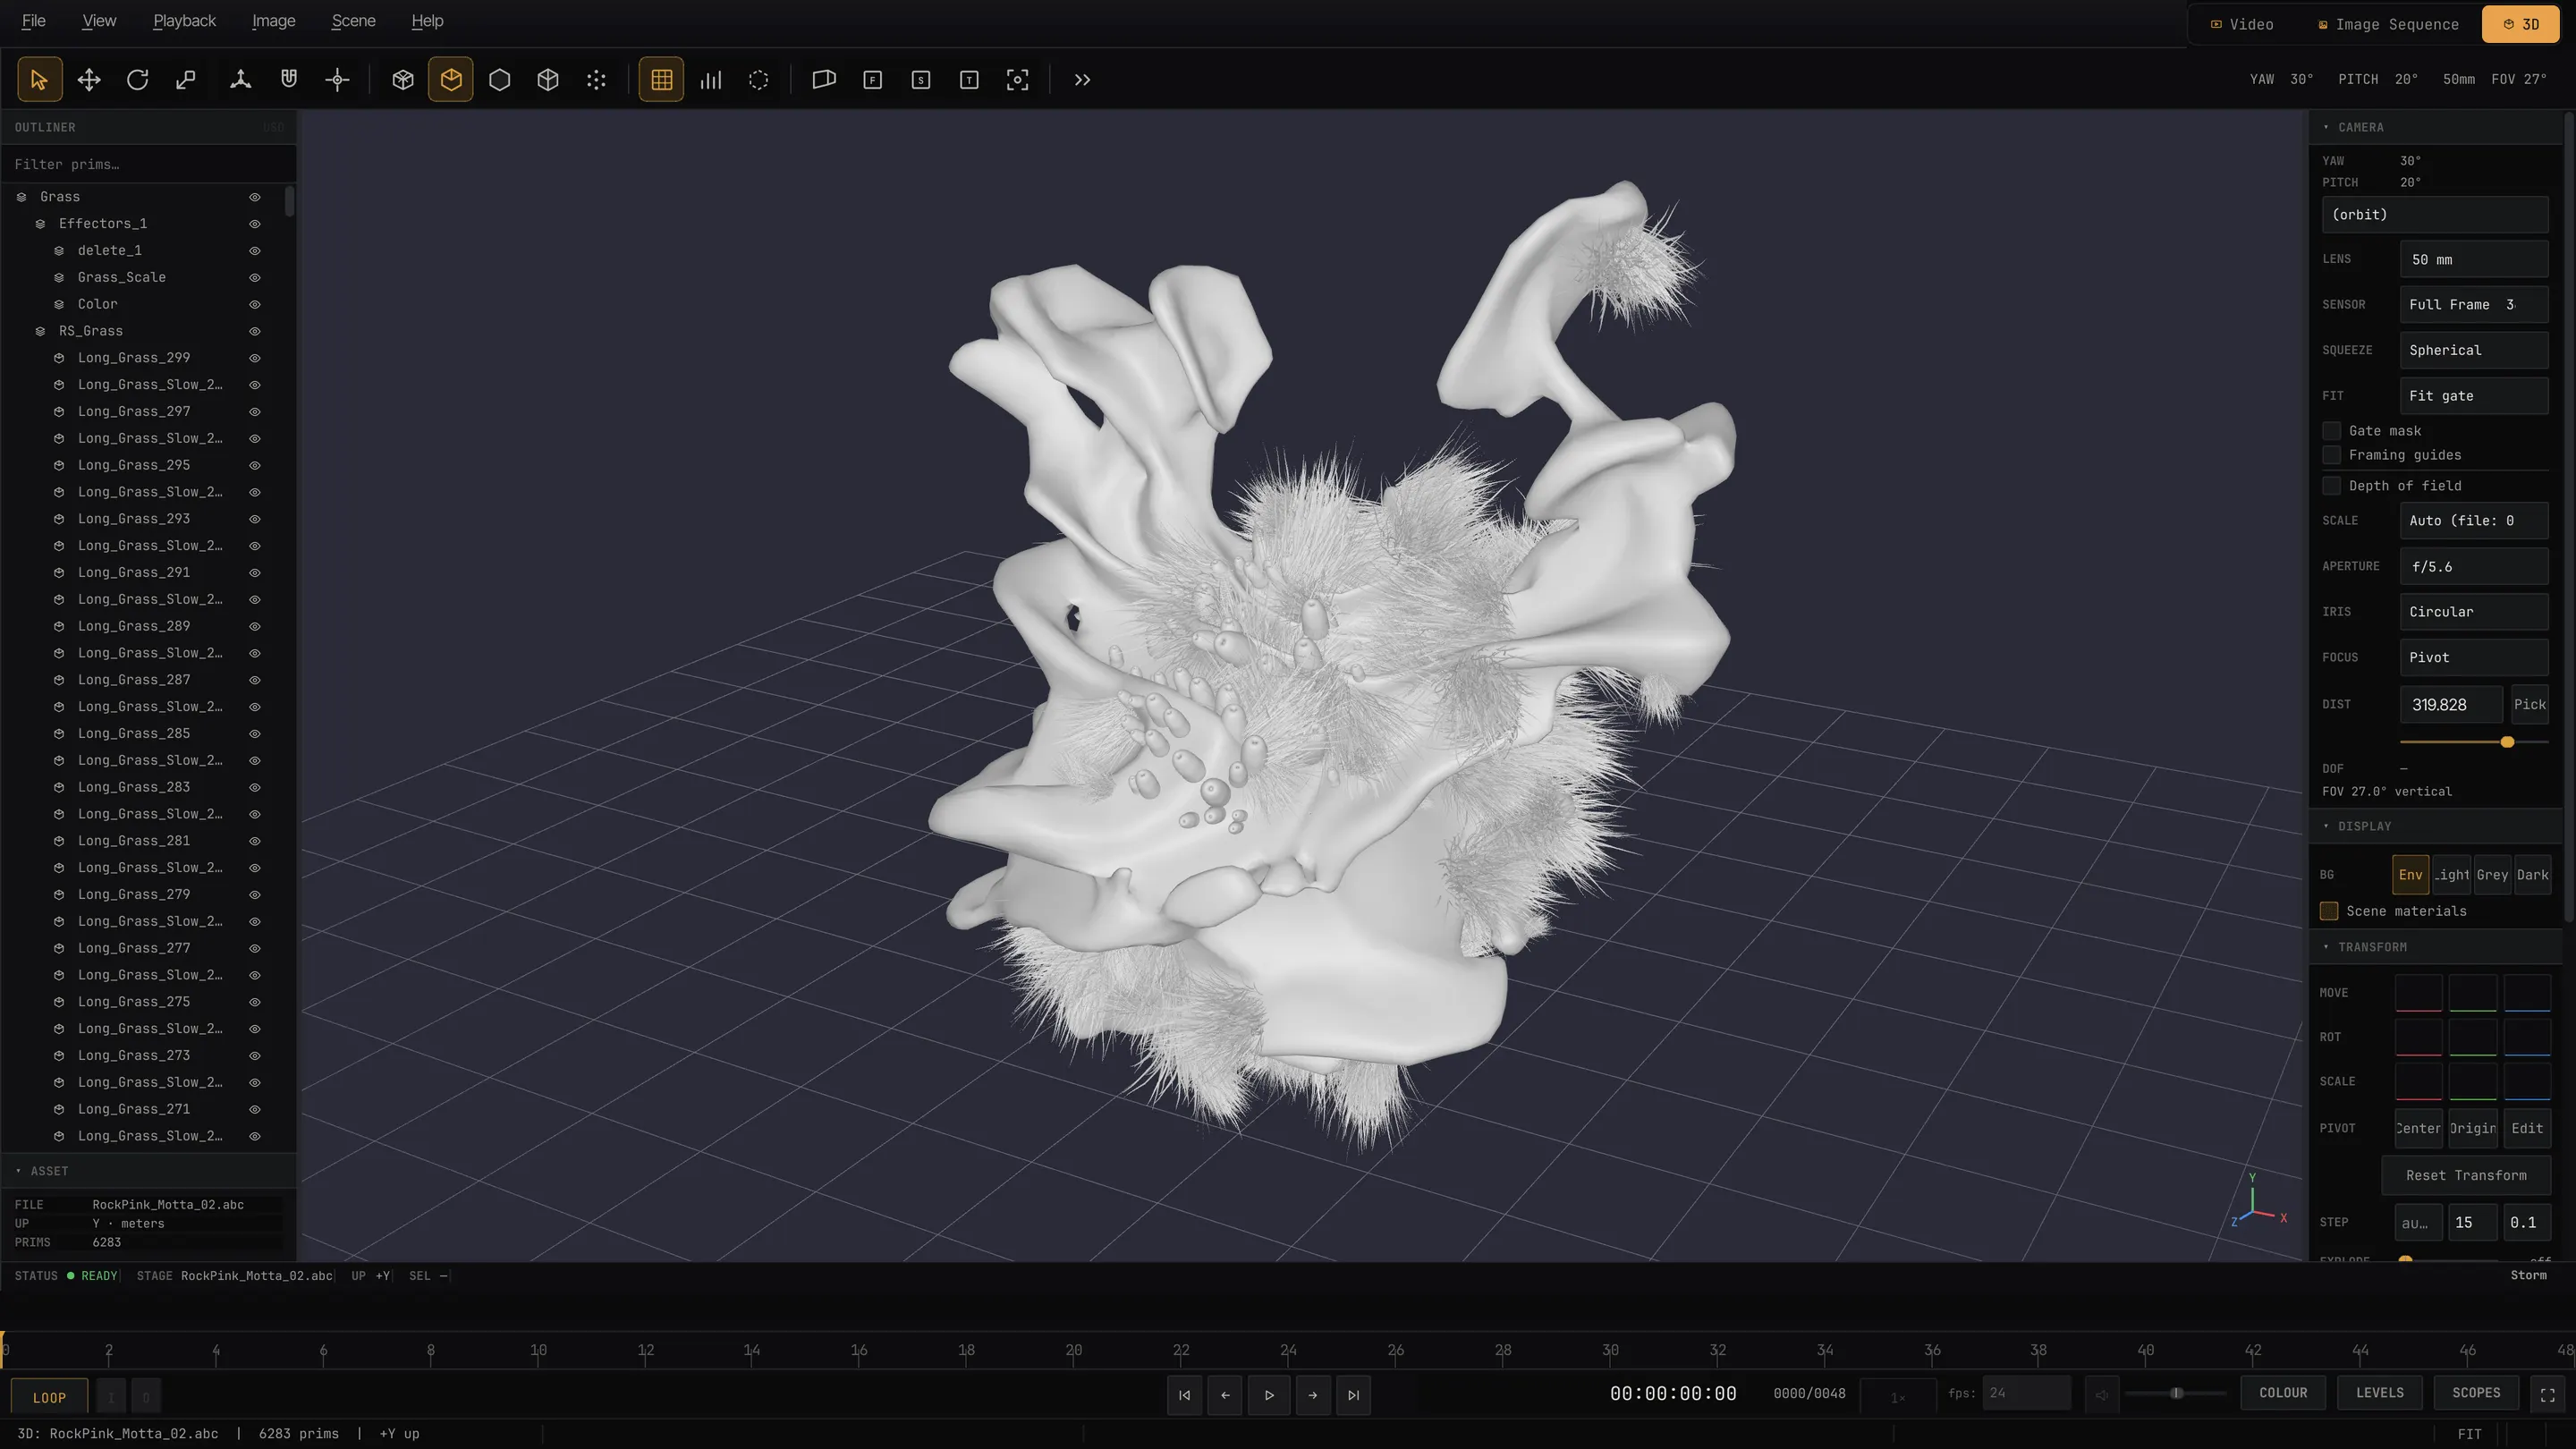Viewport: 2576px width, 1449px height.
Task: Toggle the statistics bars icon
Action: [711, 80]
